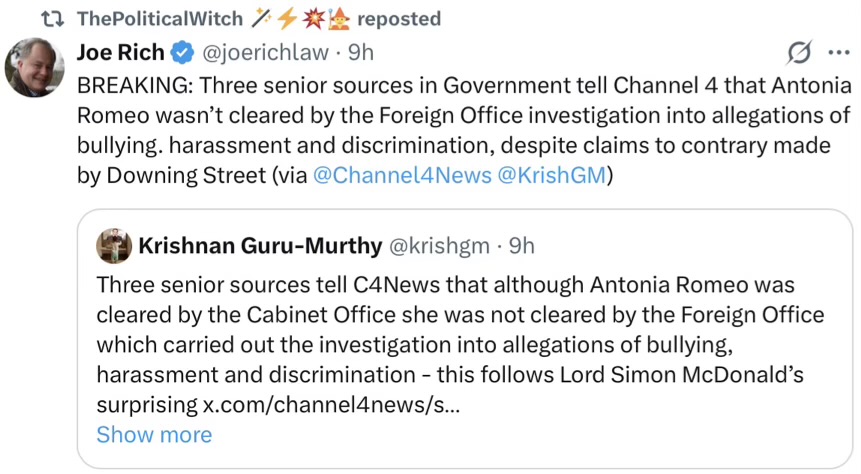Click the "reposted" label at the top
The image size is (861, 474).
(398, 19)
